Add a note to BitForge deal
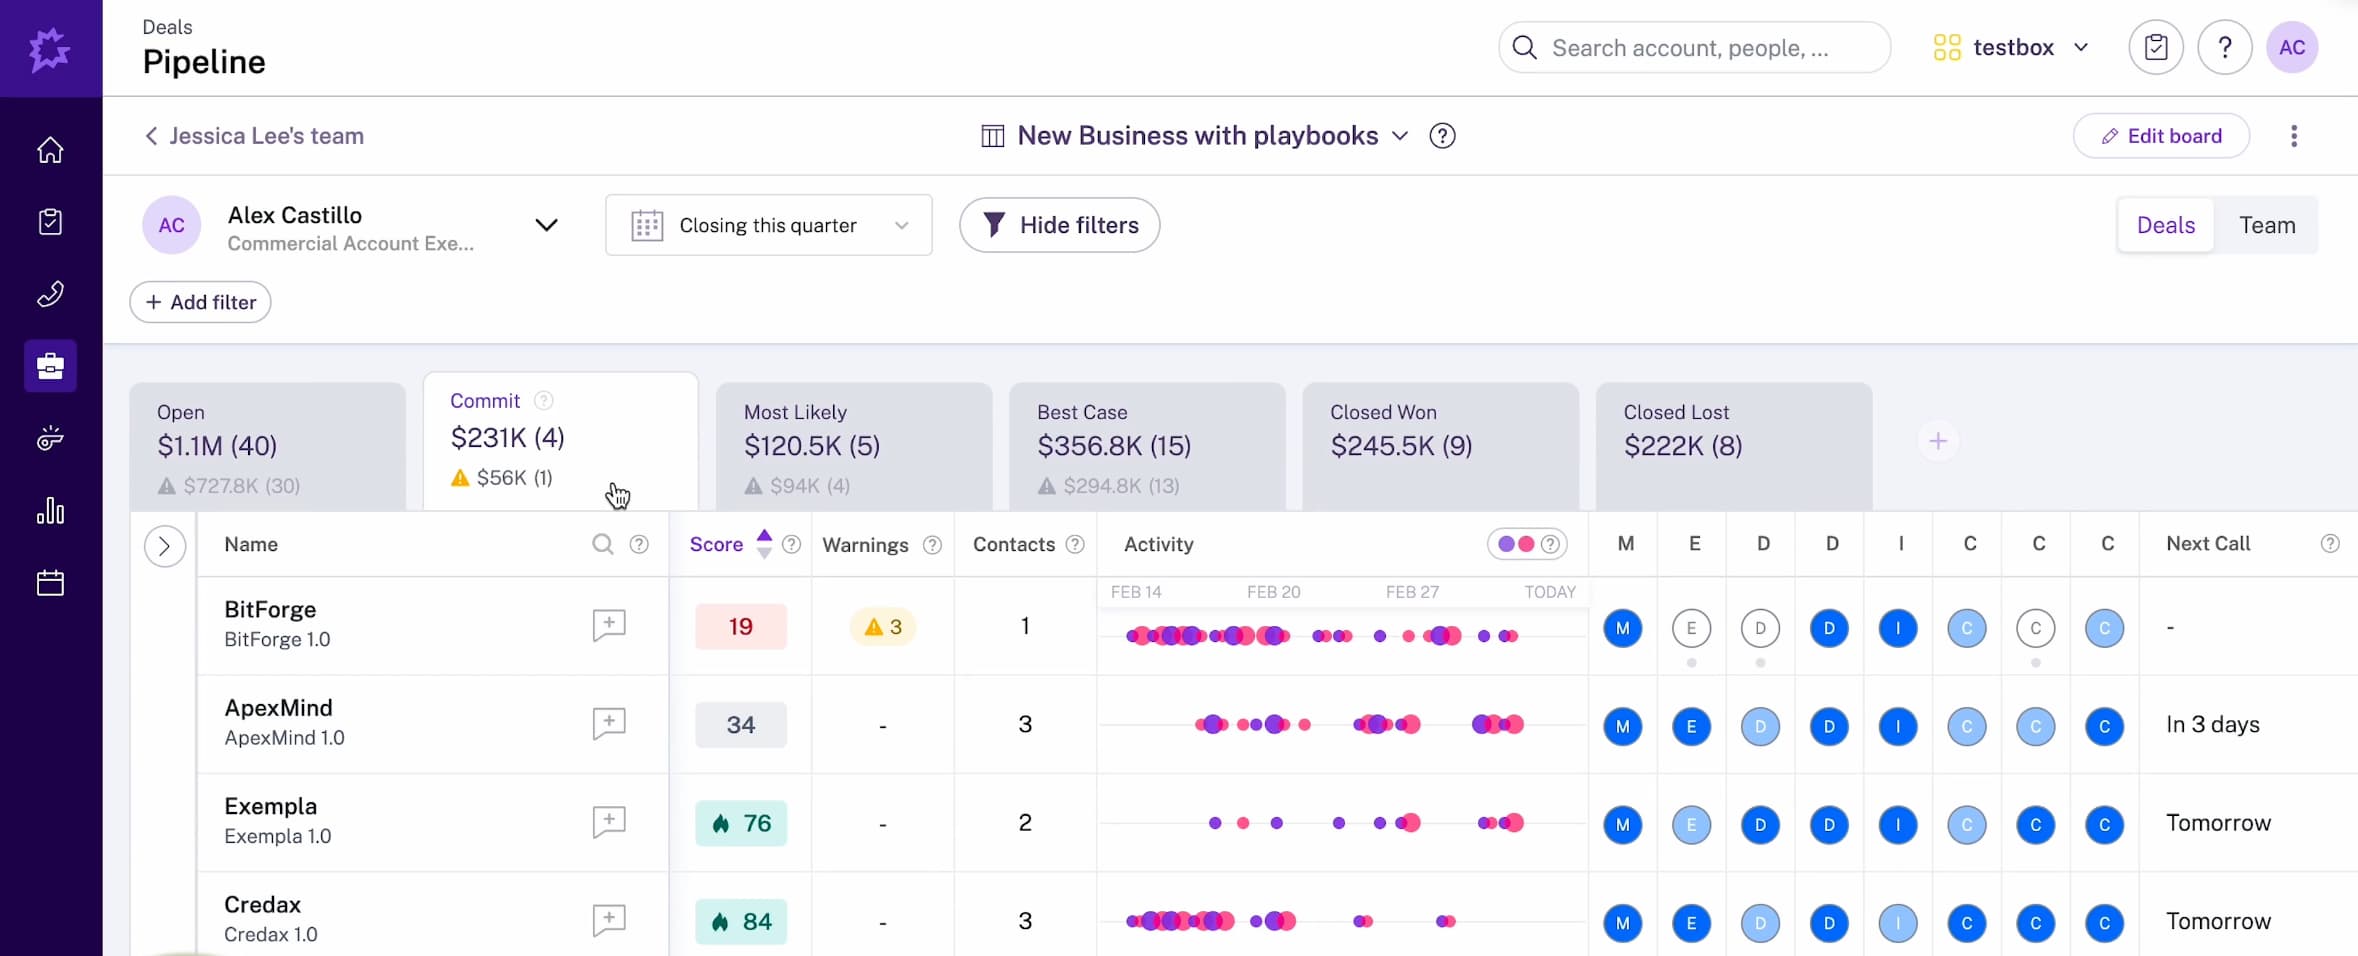The width and height of the screenshot is (2358, 956). click(609, 625)
